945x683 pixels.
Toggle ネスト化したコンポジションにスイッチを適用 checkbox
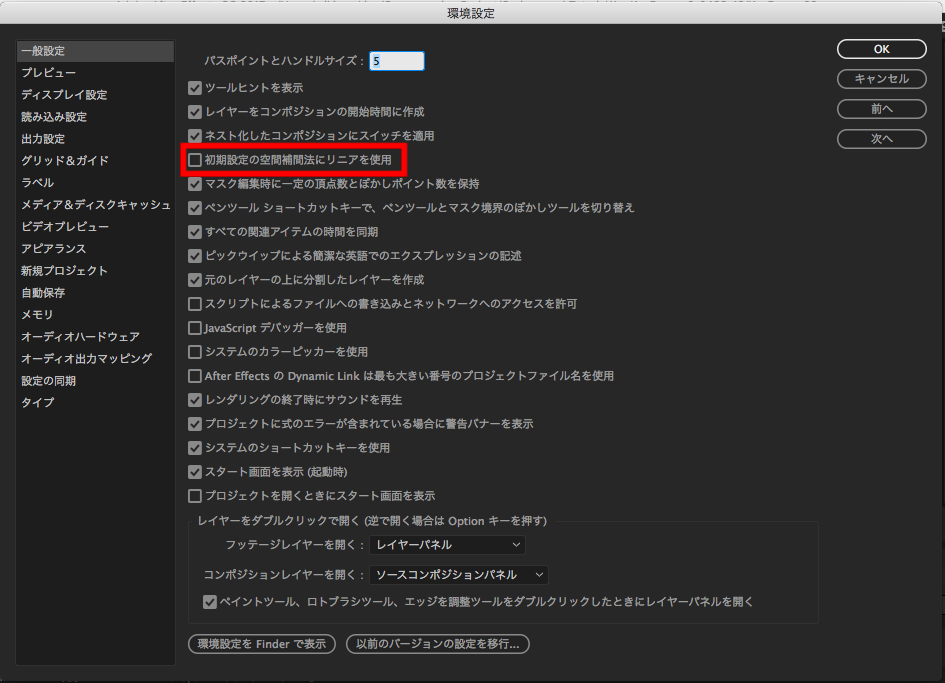pyautogui.click(x=195, y=136)
